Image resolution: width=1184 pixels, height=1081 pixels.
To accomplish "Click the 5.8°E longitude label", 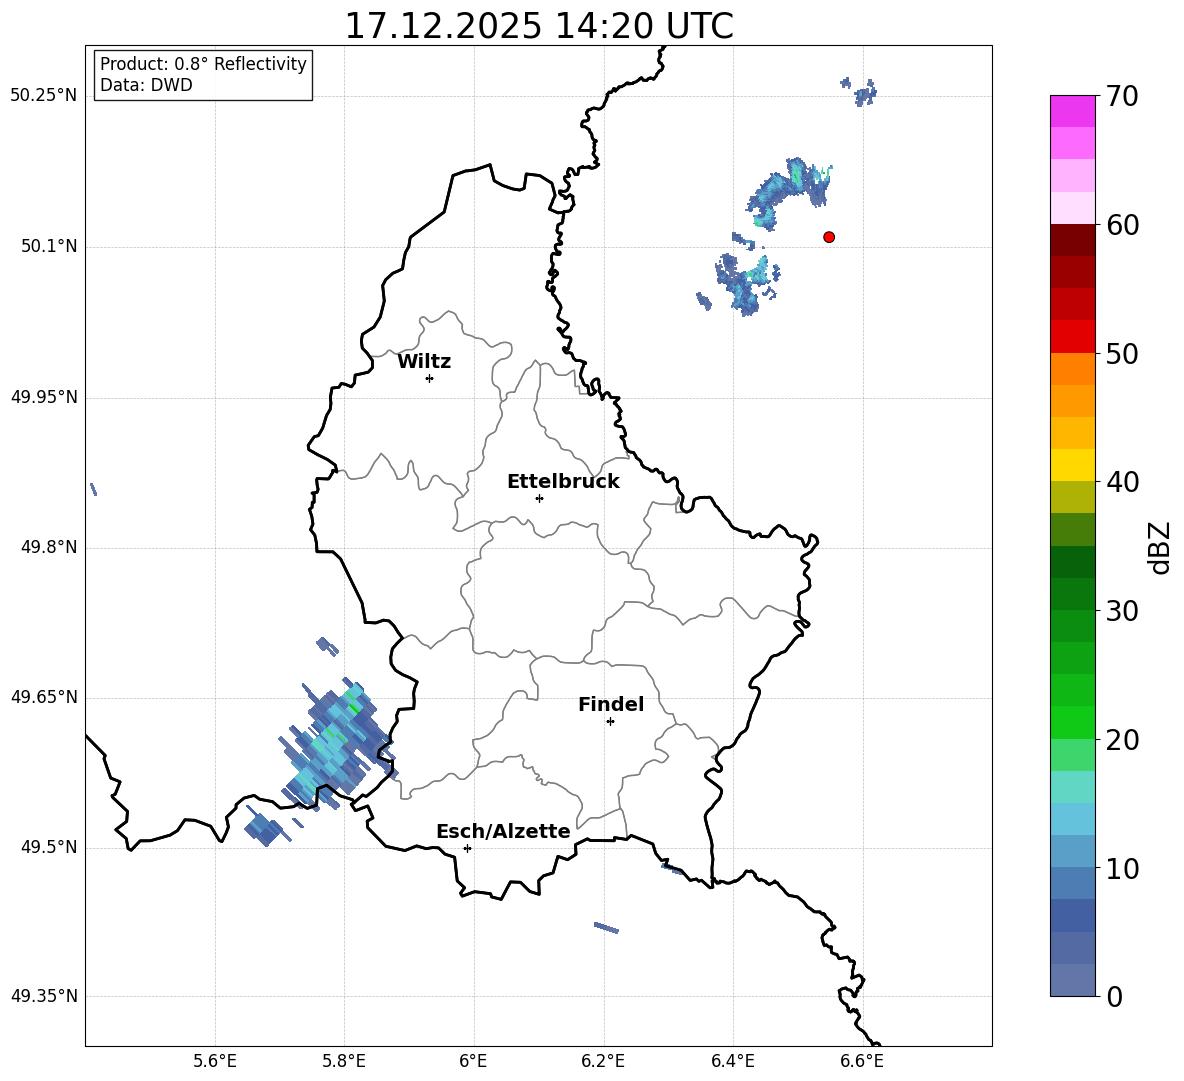I will click(x=344, y=1061).
